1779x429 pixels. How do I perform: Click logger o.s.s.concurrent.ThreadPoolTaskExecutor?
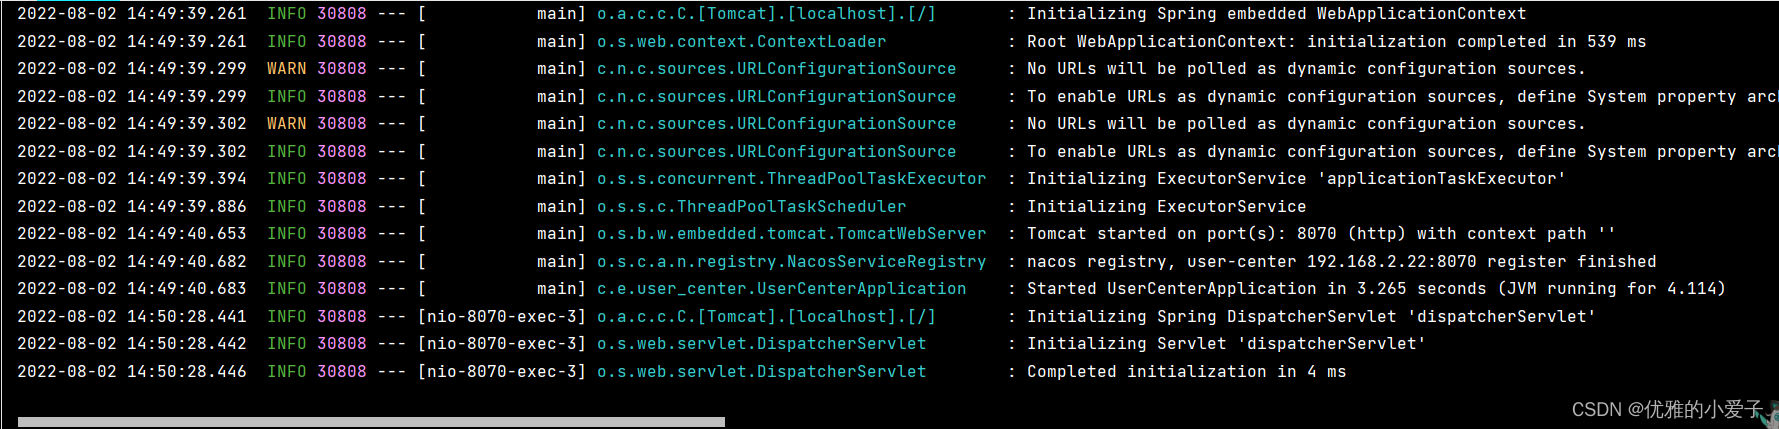click(791, 179)
